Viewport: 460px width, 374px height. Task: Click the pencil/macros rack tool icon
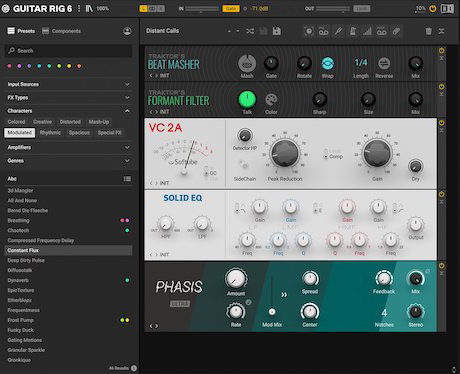pyautogui.click(x=338, y=31)
